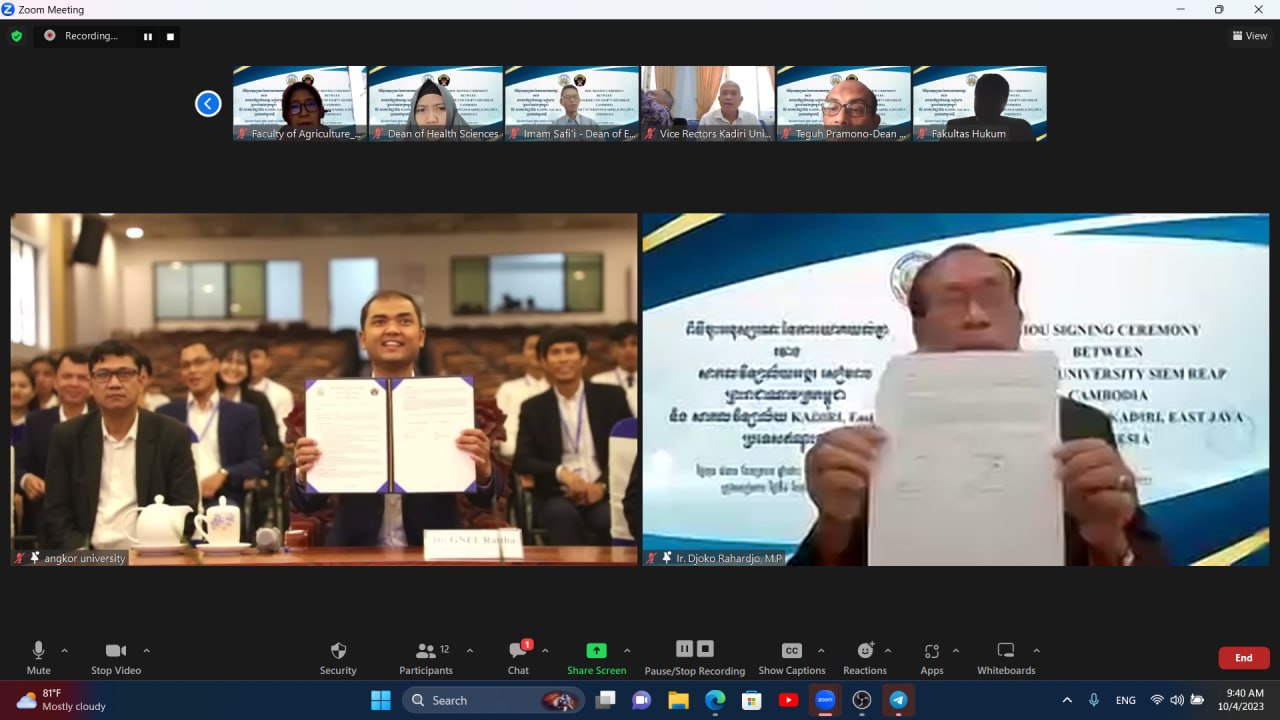1280x720 pixels.
Task: Go to previous participants with left arrow
Action: coord(208,103)
